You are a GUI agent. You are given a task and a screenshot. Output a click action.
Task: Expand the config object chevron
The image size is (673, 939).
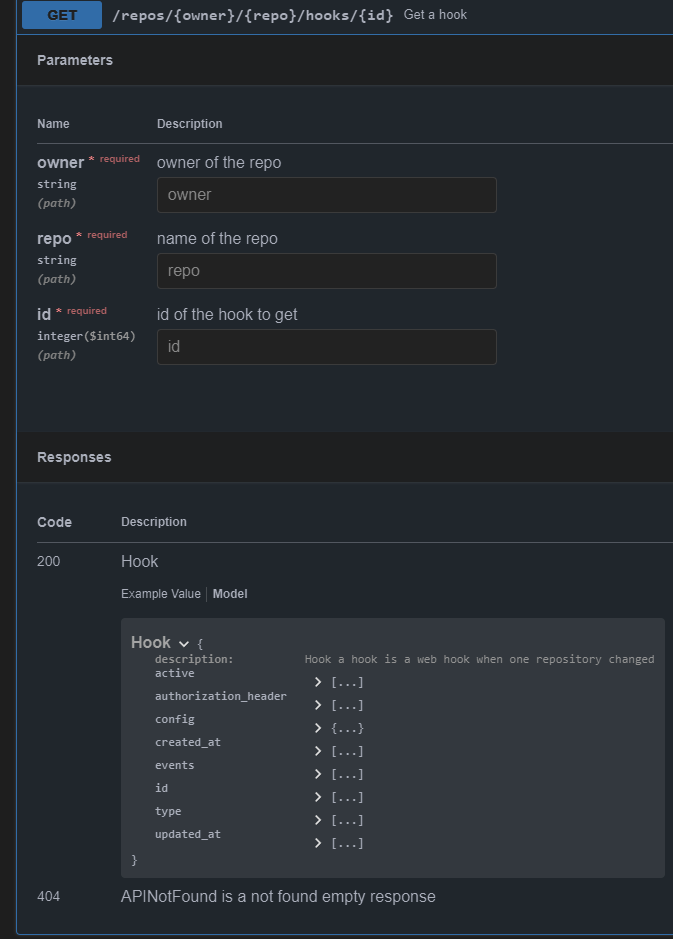coord(318,728)
